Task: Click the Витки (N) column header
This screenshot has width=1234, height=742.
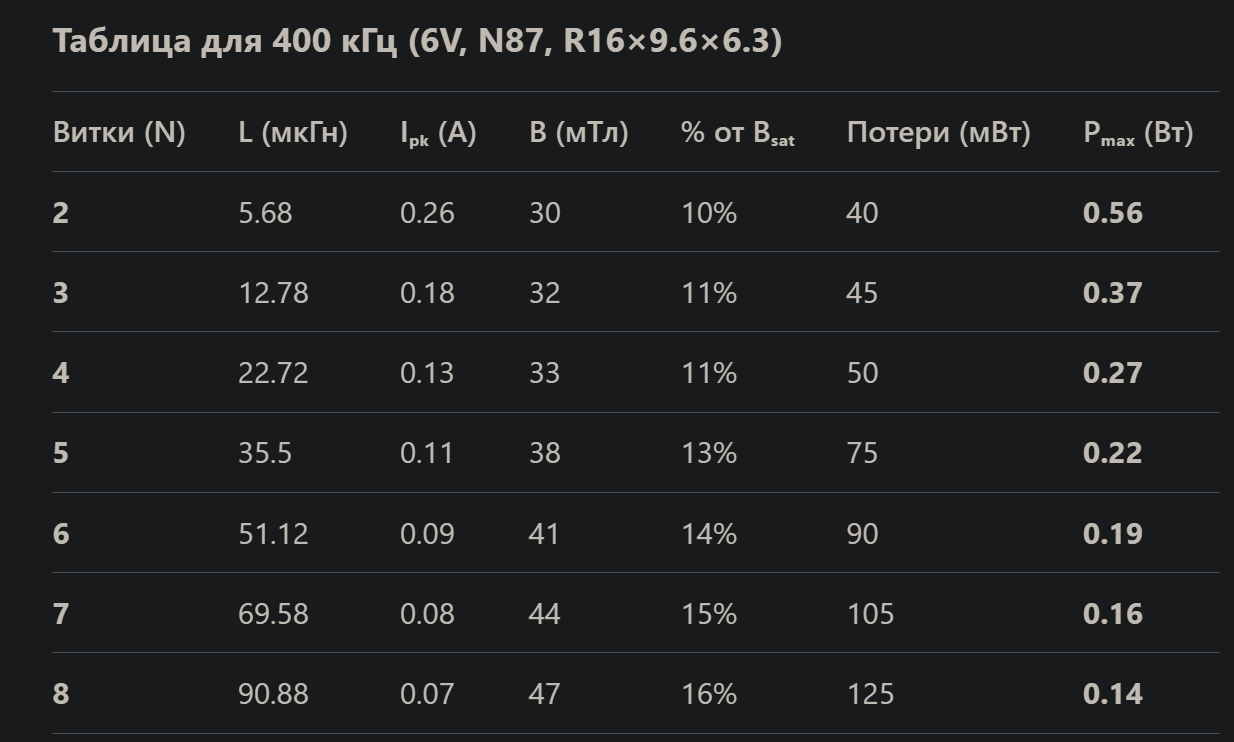Action: point(119,133)
